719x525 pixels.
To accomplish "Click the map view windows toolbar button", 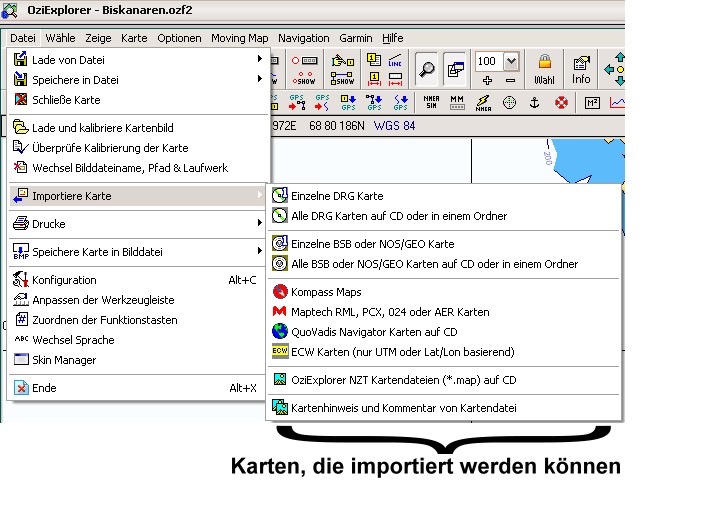I will (455, 69).
